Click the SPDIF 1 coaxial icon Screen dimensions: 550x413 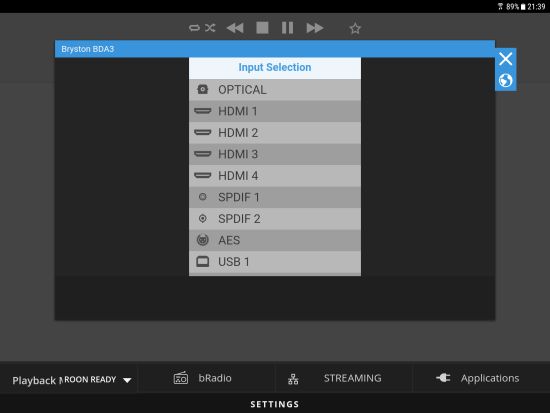(x=203, y=196)
